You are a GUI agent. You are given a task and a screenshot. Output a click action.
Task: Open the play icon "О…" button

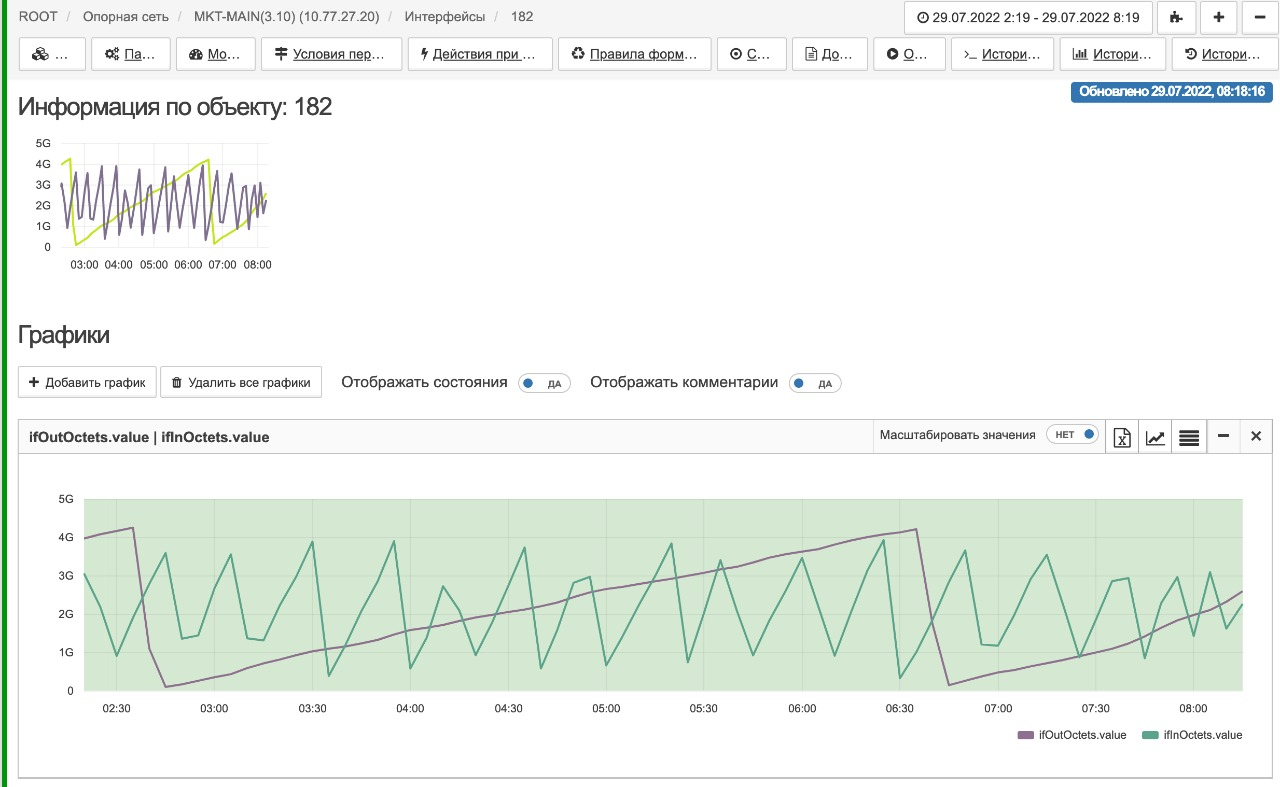click(909, 54)
